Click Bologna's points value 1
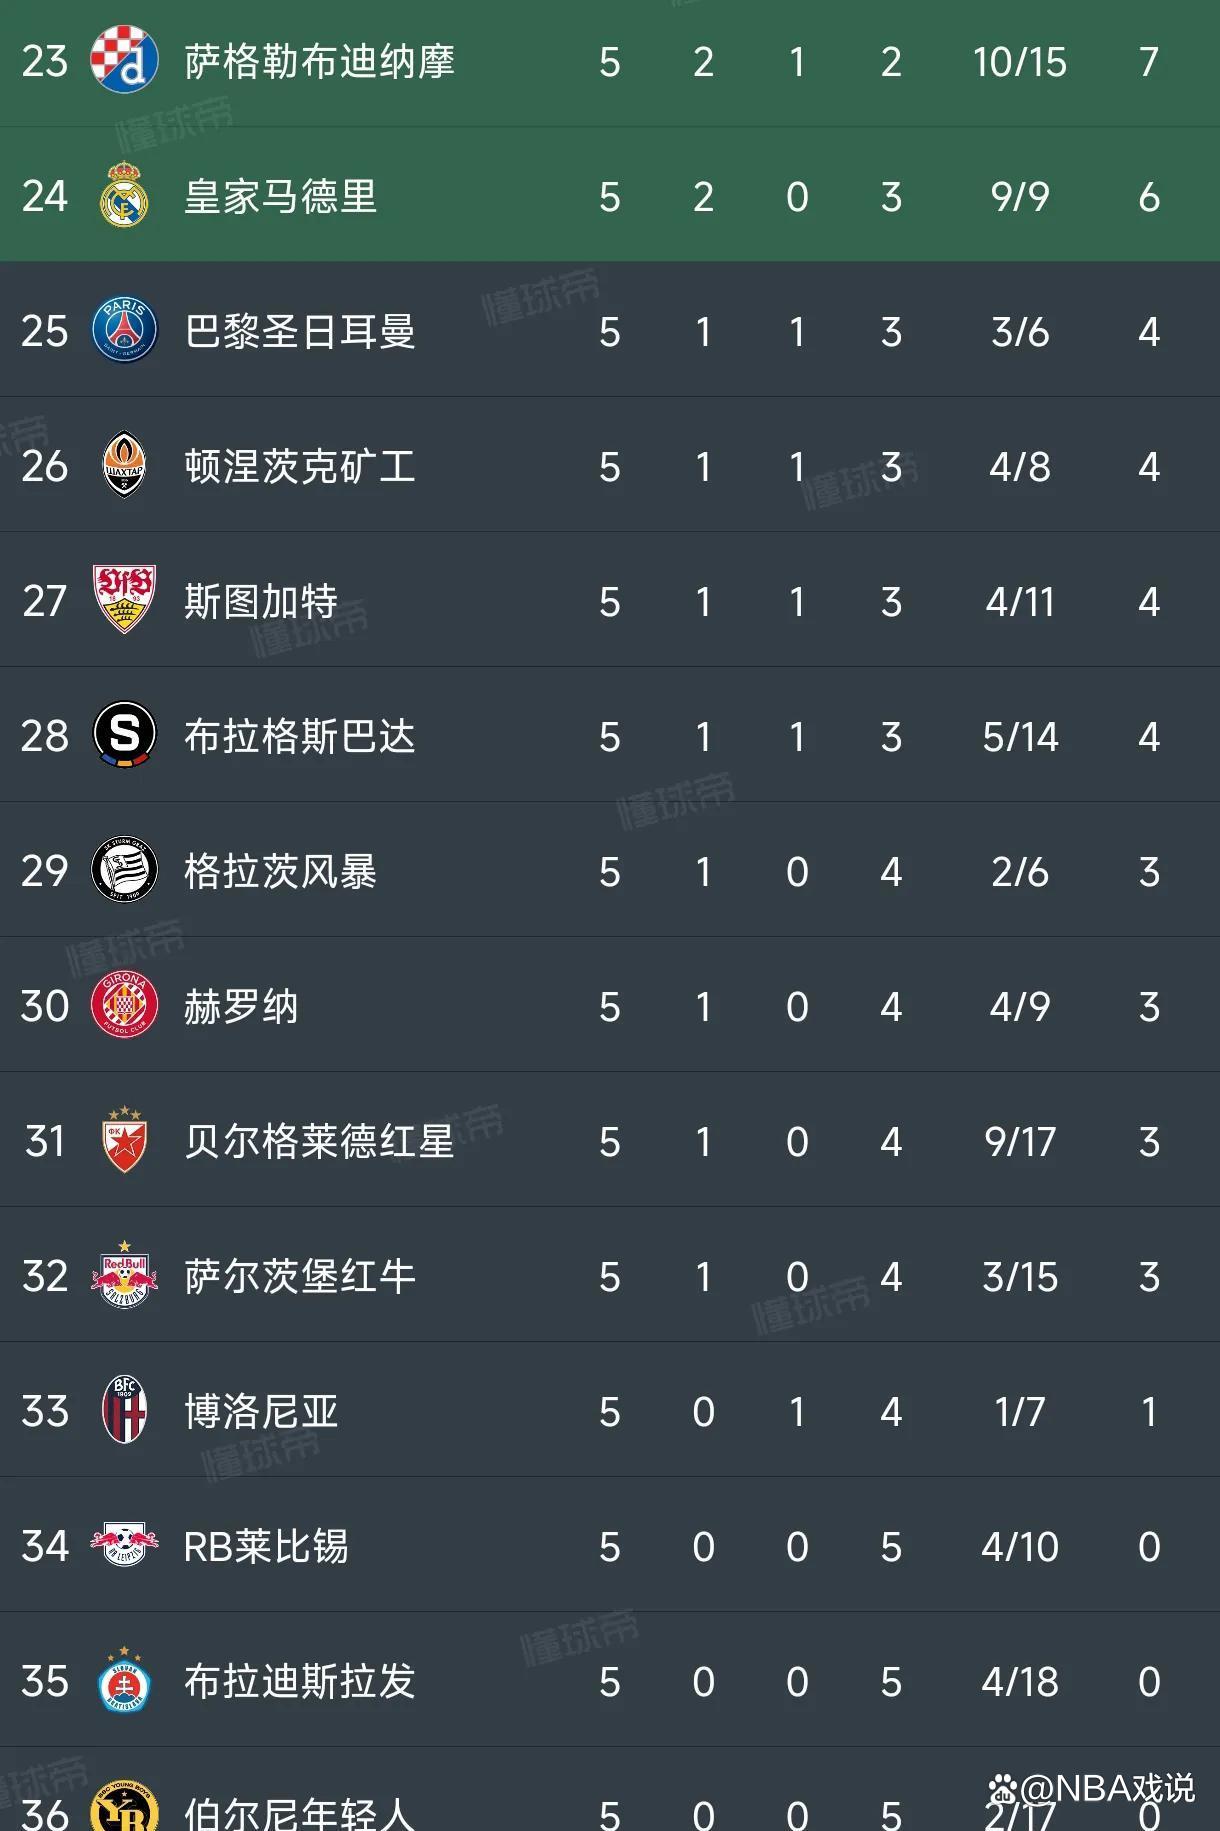 tap(1148, 1412)
